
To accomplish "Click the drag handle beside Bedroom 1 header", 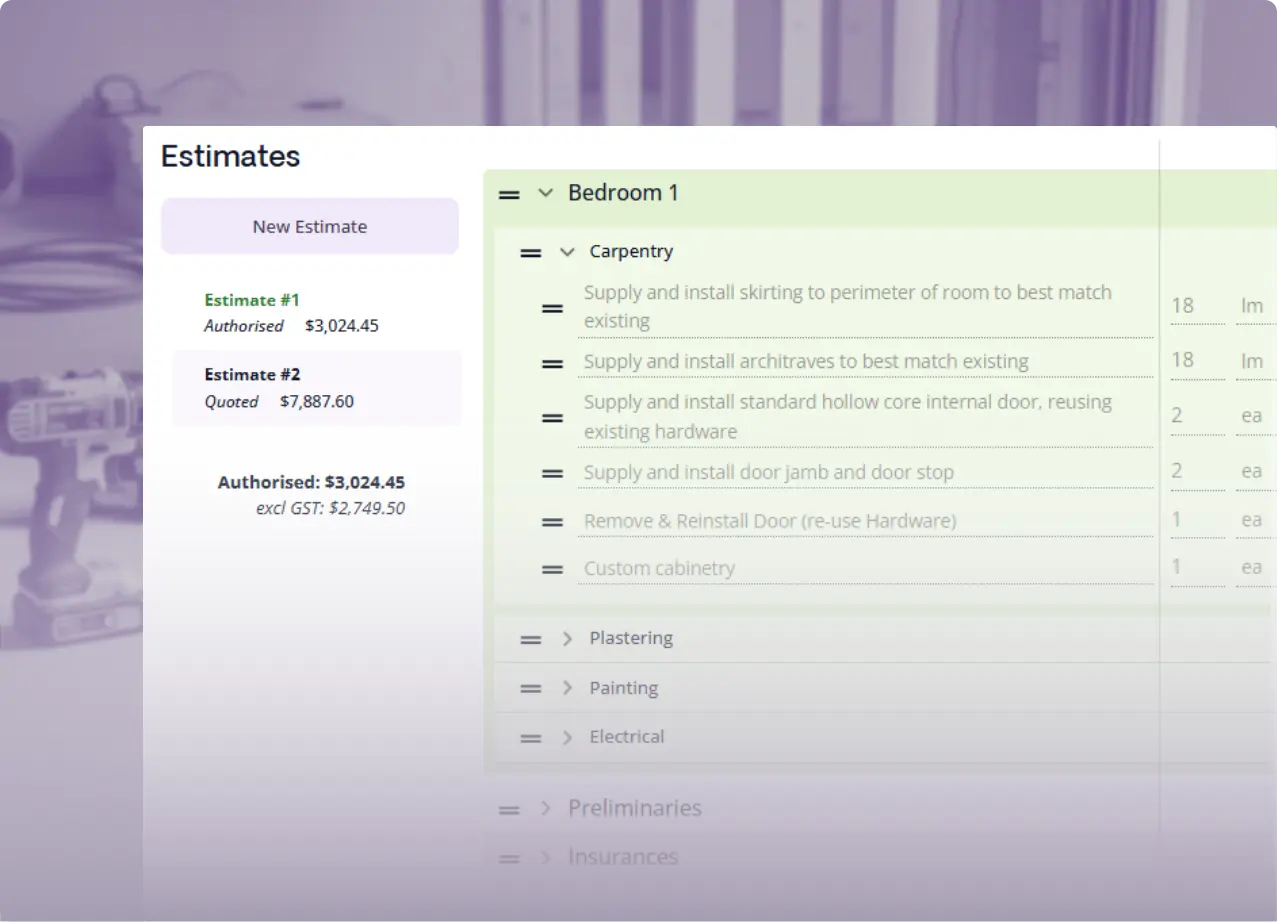I will click(x=509, y=194).
